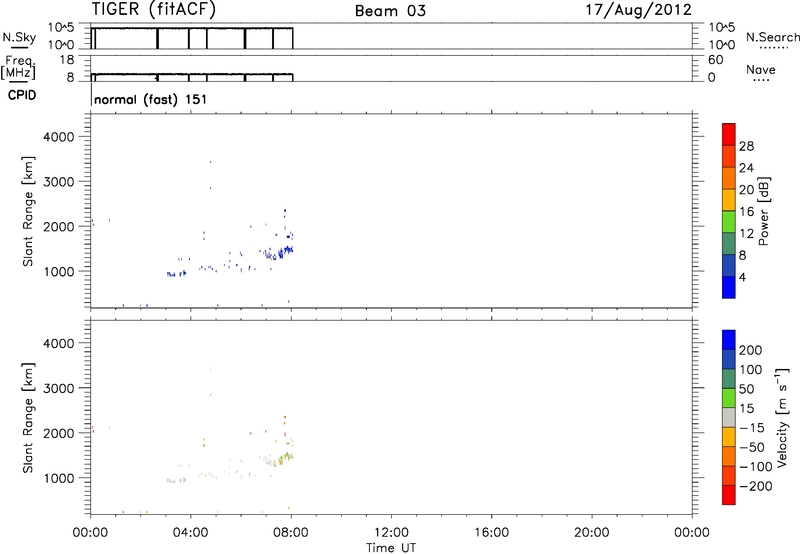
Task: Click the 28 value on Power color bar
Action: (746, 146)
